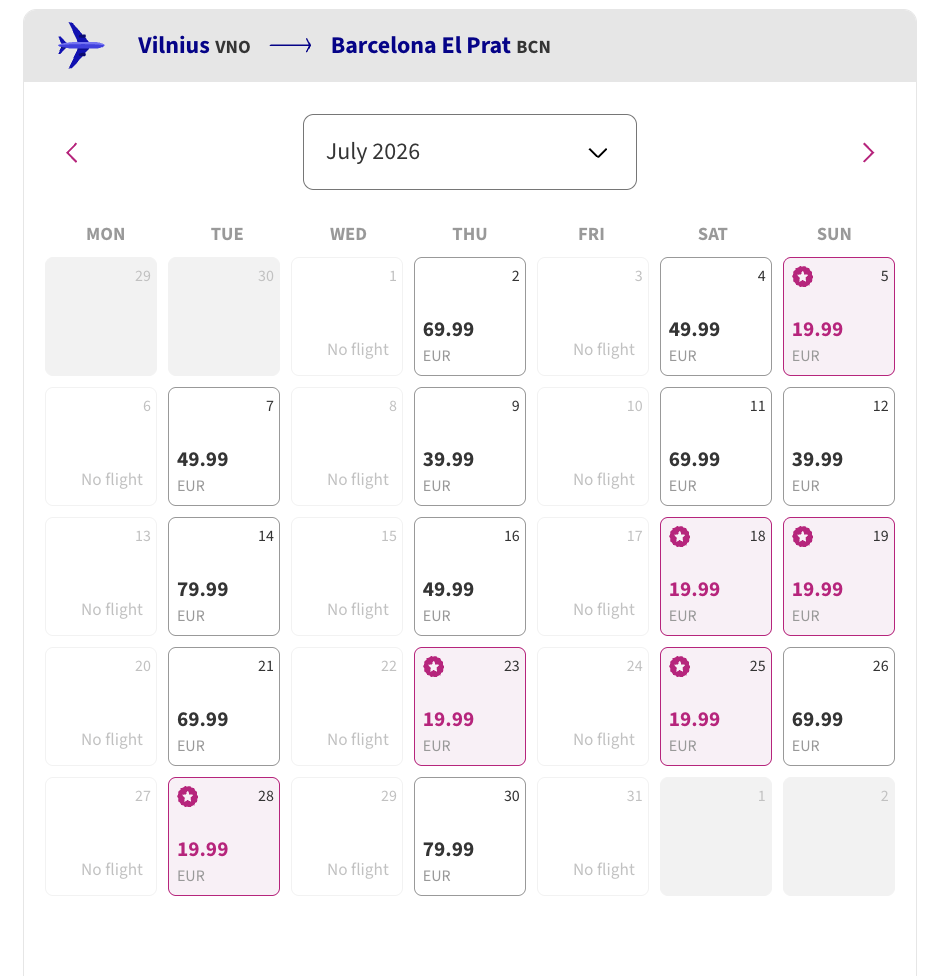Pick the July 14 flight at 79.99 EUR
The image size is (932, 976).
[x=224, y=577]
